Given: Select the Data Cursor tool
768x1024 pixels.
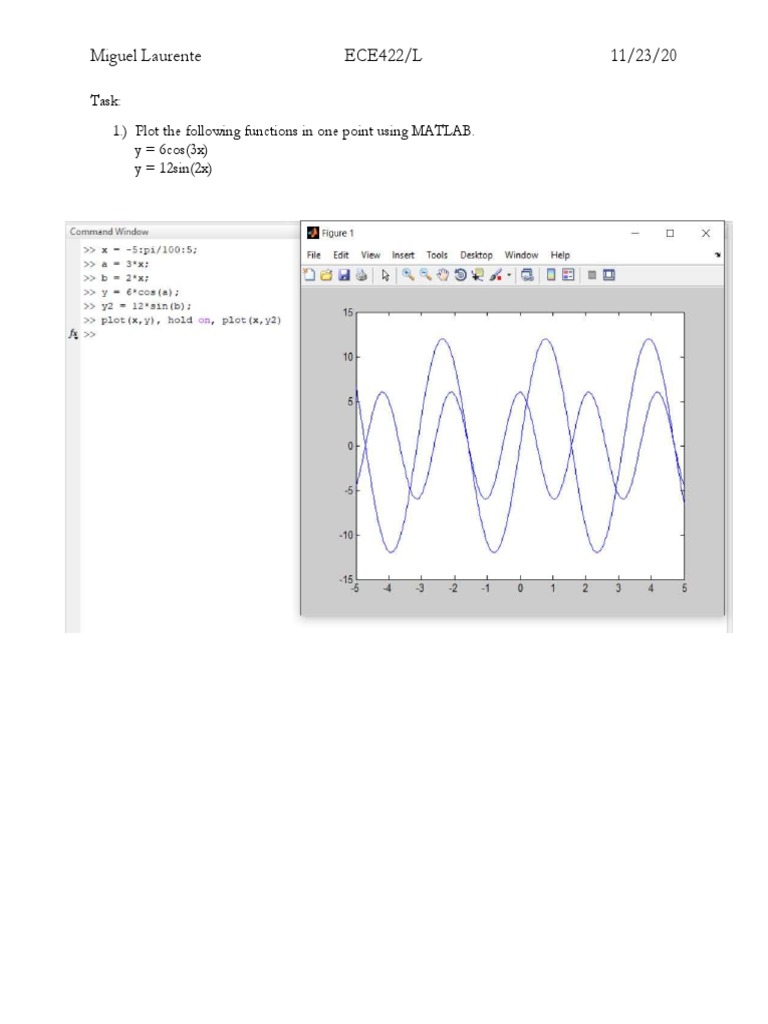Looking at the screenshot, I should pos(477,275).
